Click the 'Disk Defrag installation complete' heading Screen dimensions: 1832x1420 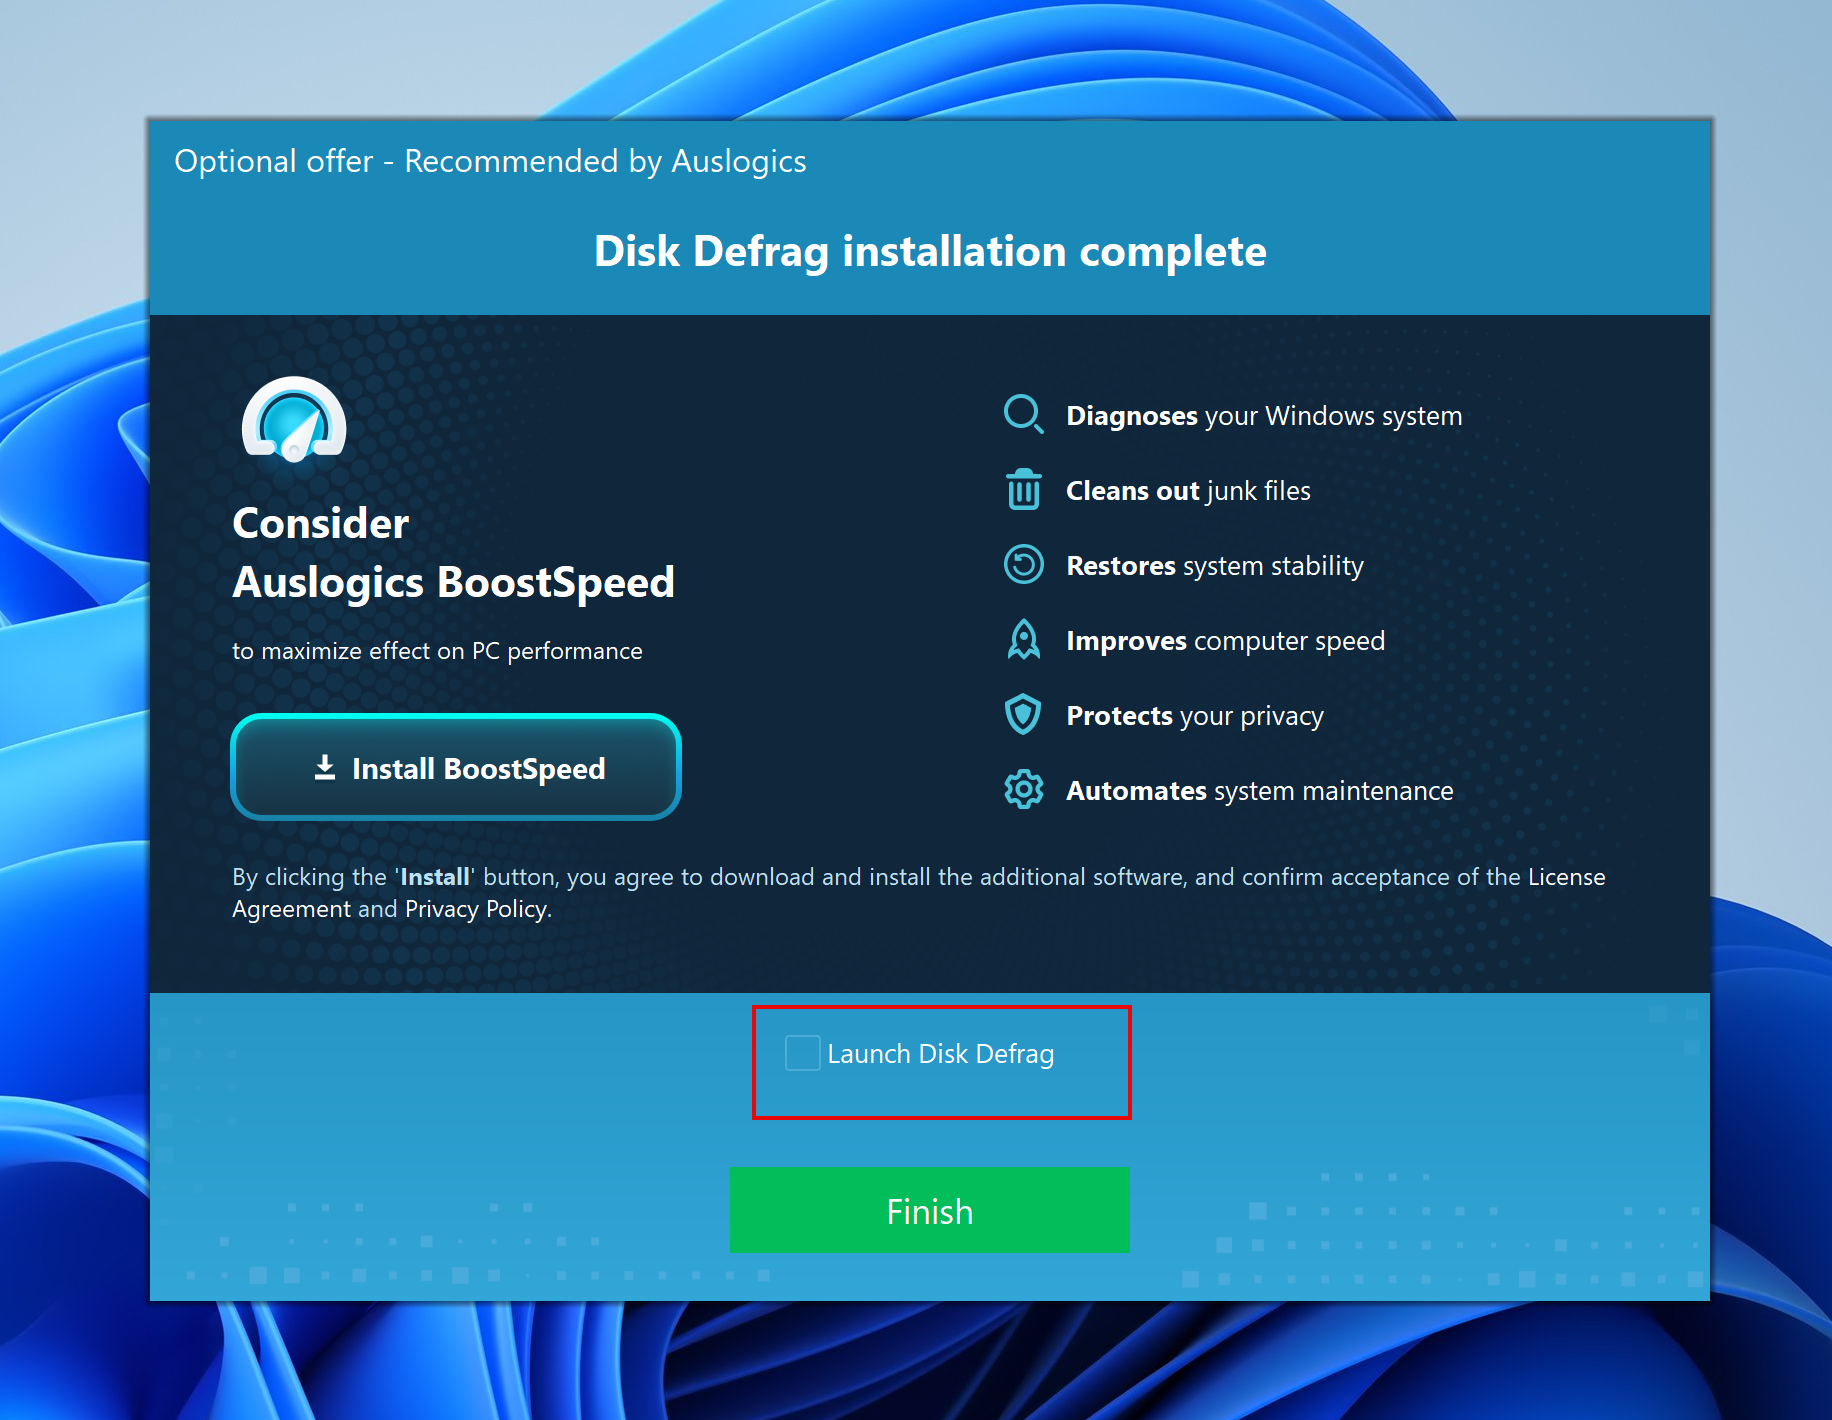[x=930, y=251]
